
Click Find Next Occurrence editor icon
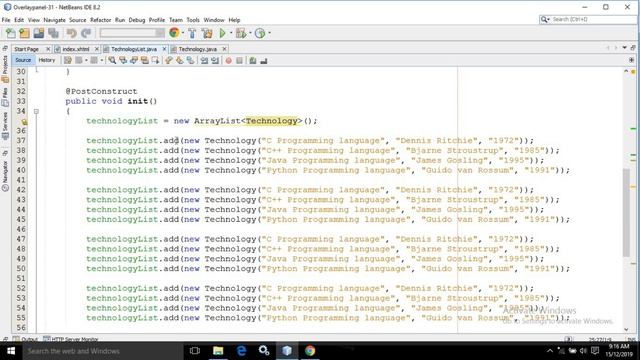pyautogui.click(x=134, y=60)
